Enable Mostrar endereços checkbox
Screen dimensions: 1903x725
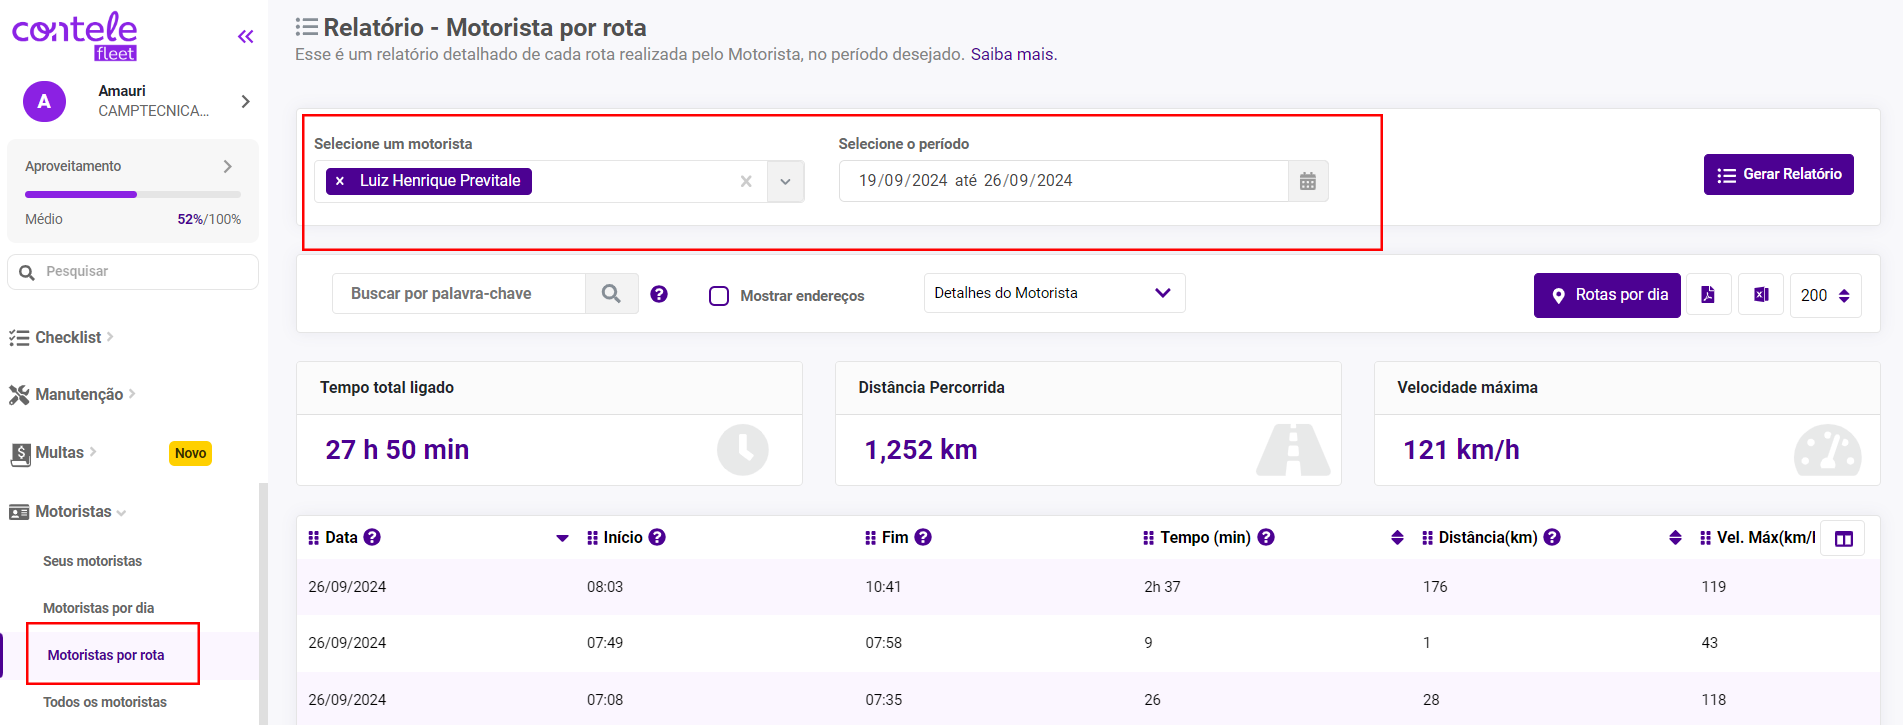pyautogui.click(x=719, y=296)
